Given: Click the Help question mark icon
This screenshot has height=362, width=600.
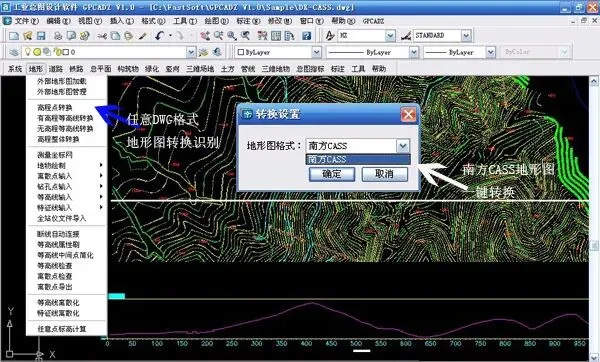Looking at the screenshot, I should tap(307, 36).
